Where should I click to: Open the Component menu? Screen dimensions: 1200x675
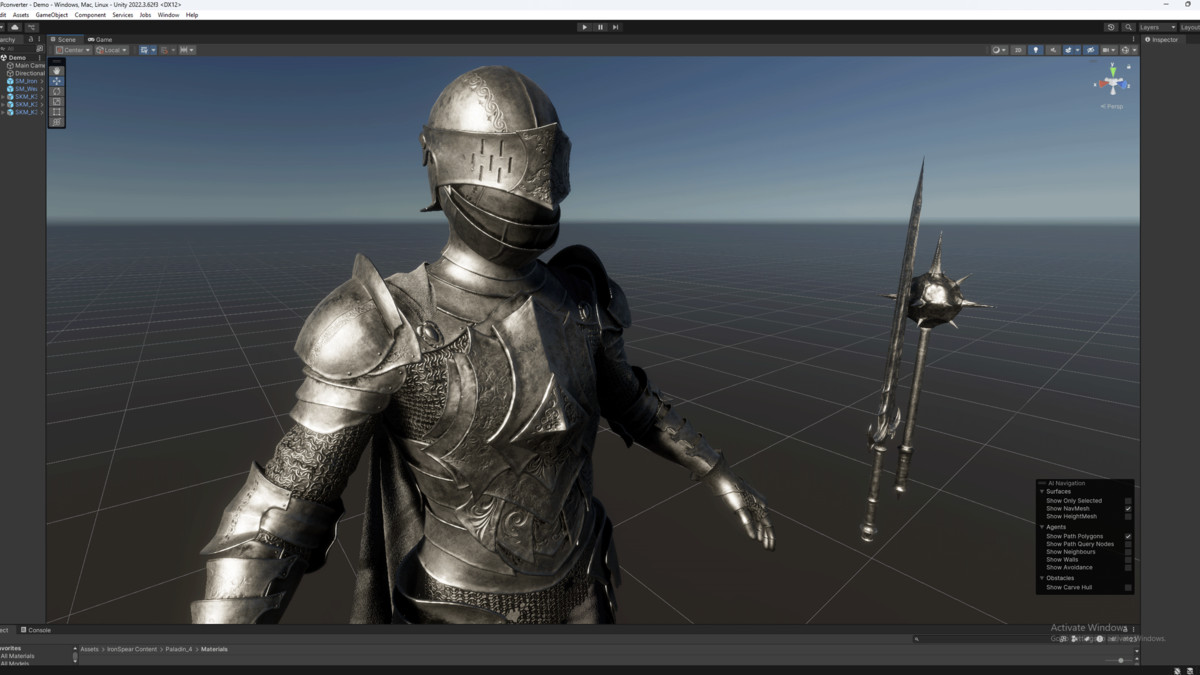[90, 15]
